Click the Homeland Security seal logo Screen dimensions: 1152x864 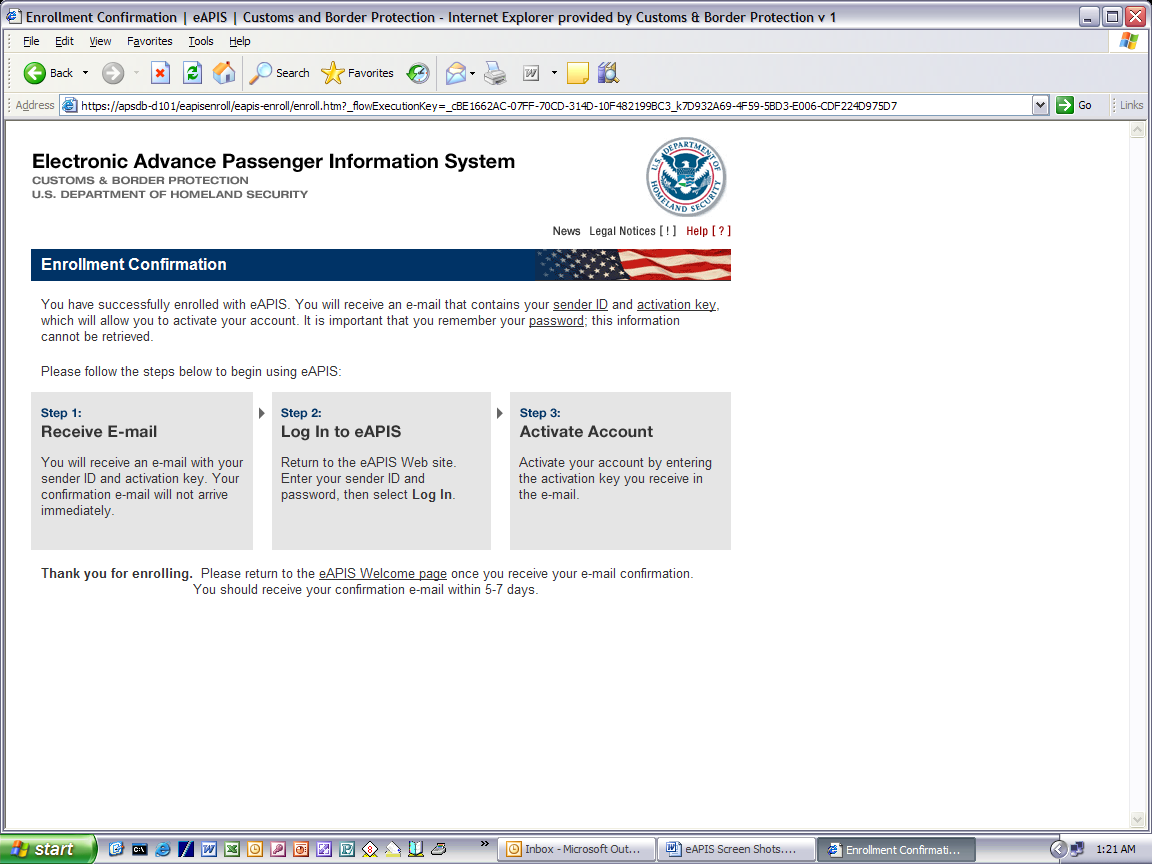pos(686,176)
